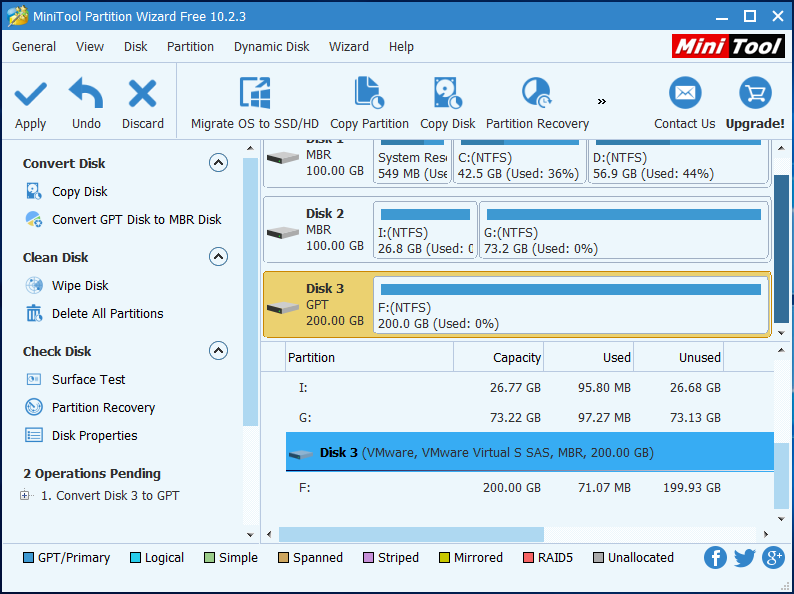The image size is (794, 594).
Task: Sort by the Capacity column header
Action: (498, 358)
